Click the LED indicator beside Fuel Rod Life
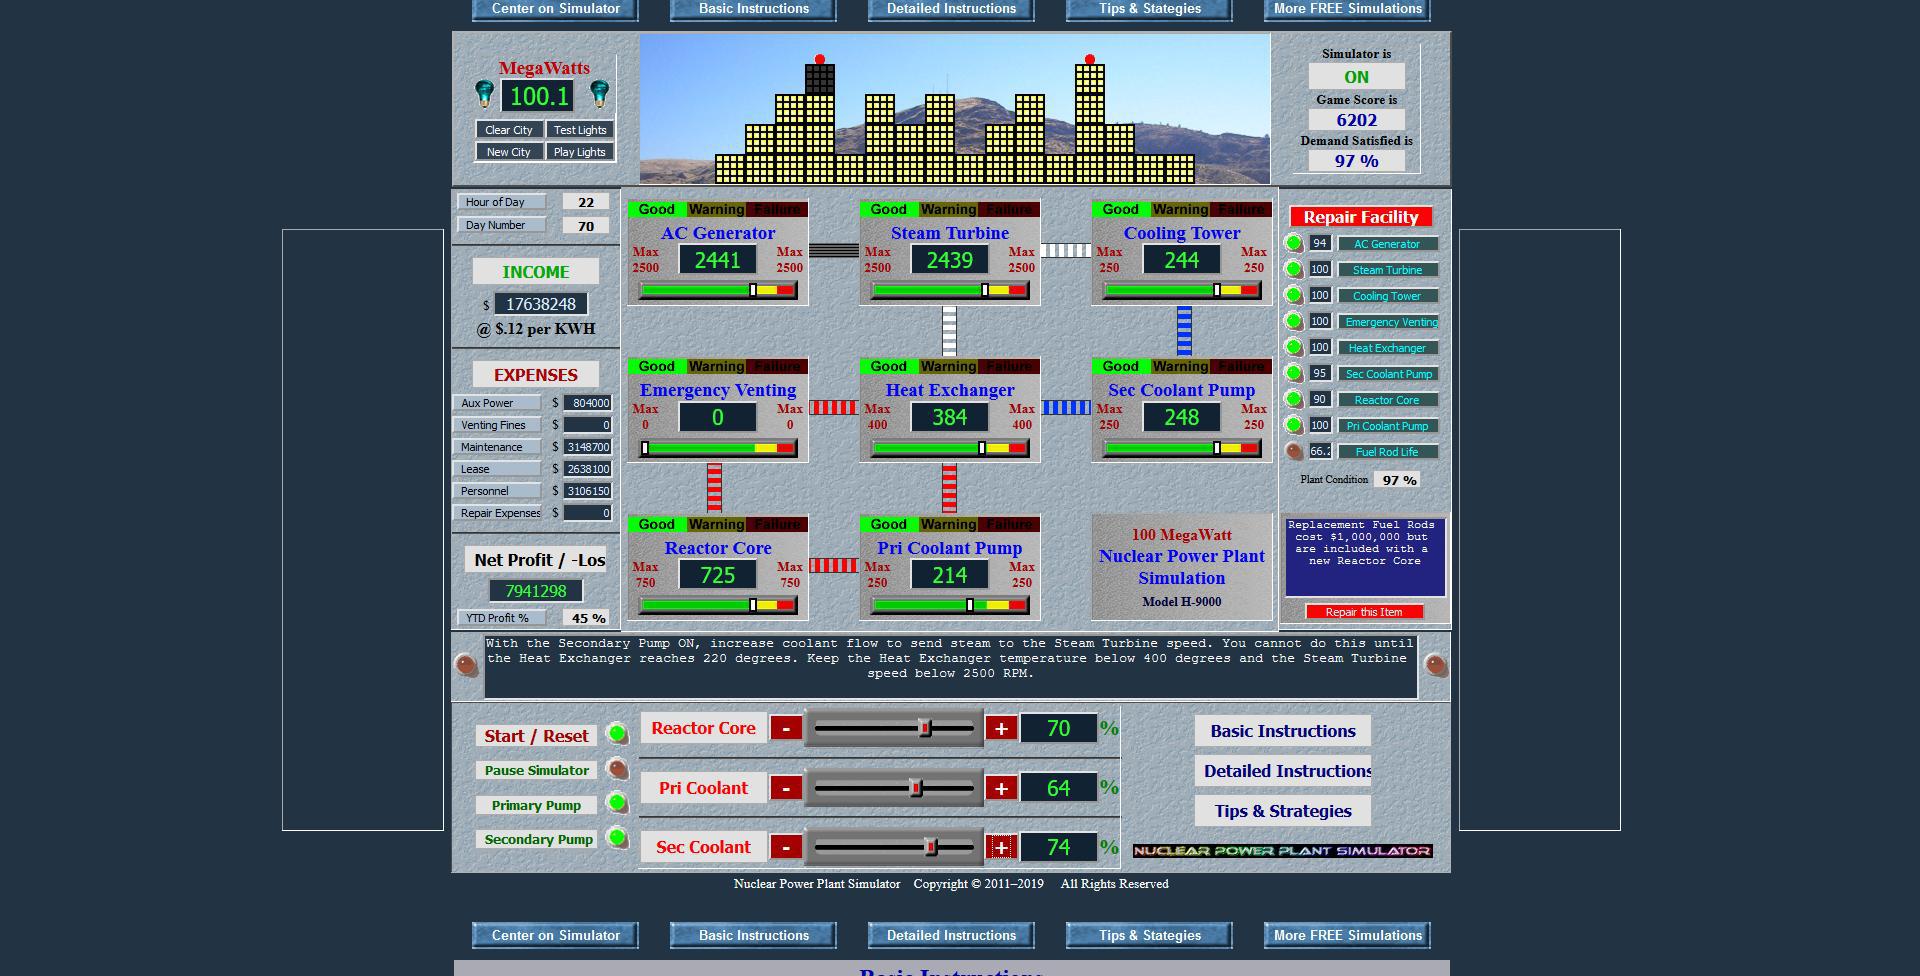This screenshot has height=976, width=1920. coord(1294,451)
